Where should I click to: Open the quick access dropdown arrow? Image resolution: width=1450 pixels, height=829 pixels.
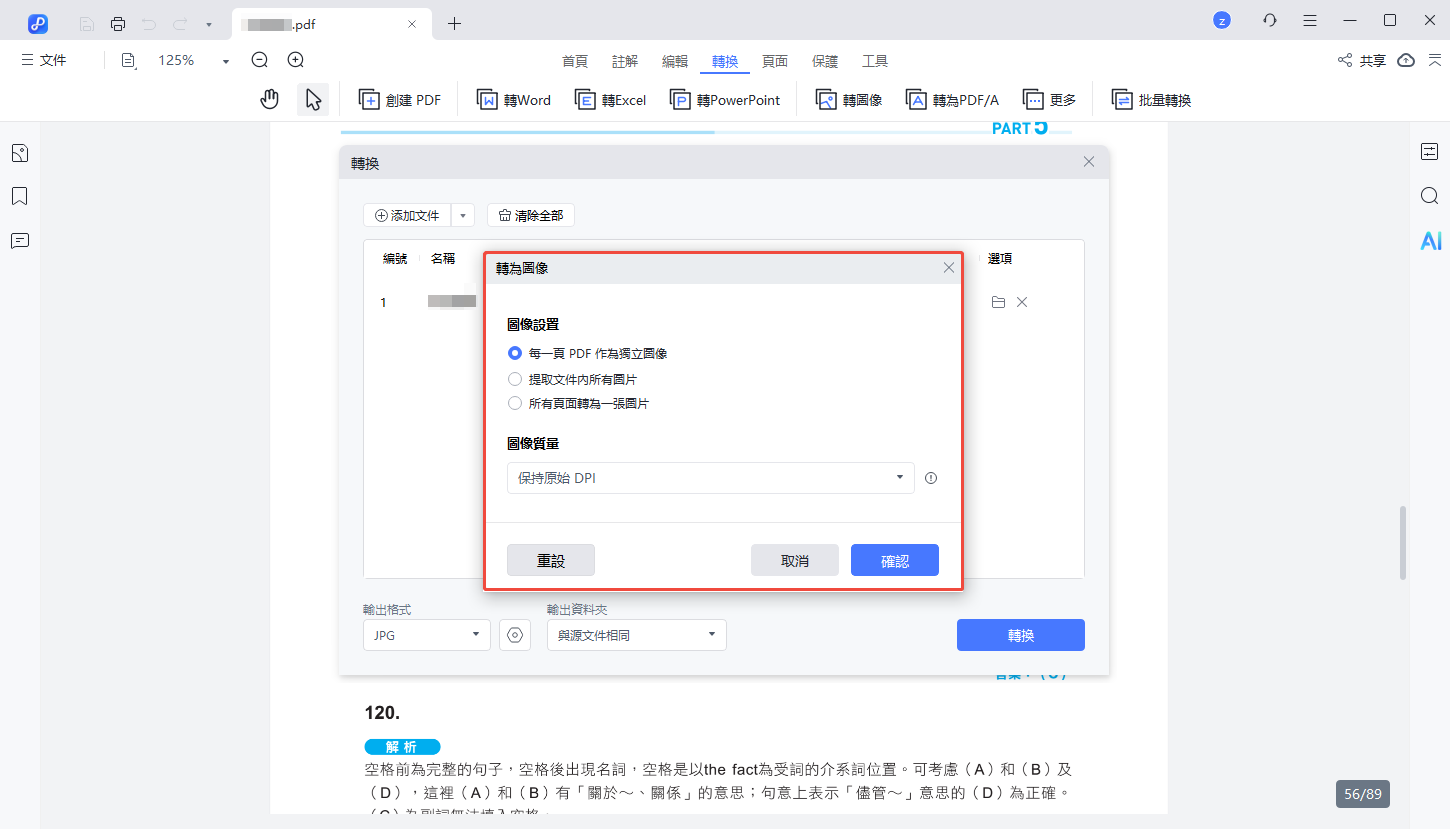click(x=208, y=24)
